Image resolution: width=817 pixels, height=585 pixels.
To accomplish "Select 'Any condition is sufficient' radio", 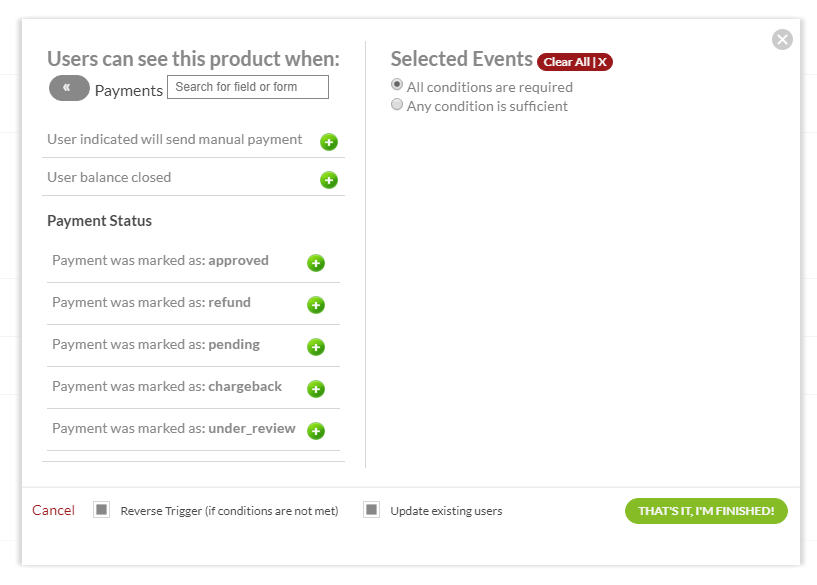I will (397, 105).
